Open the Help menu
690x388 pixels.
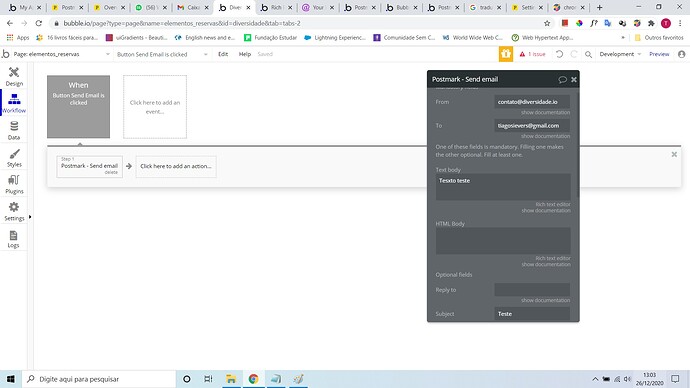pyautogui.click(x=245, y=54)
